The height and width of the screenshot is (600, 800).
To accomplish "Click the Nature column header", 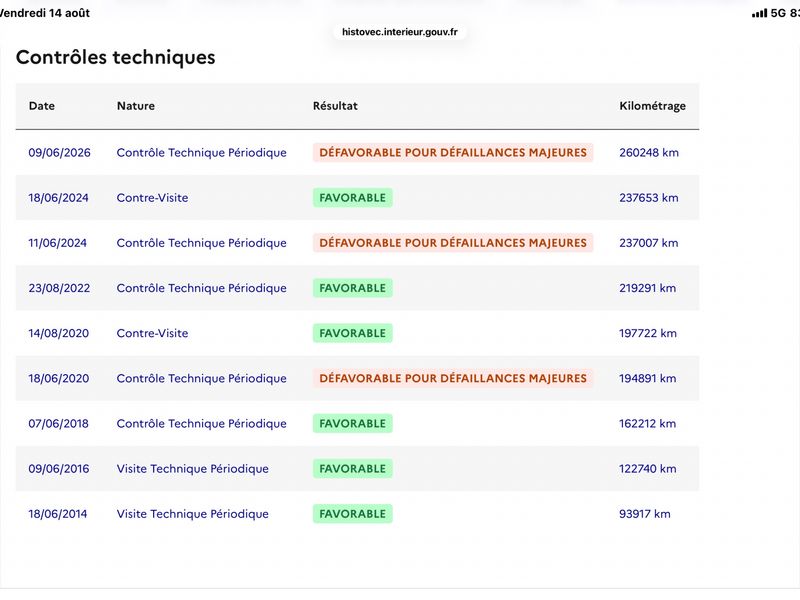I will point(136,106).
